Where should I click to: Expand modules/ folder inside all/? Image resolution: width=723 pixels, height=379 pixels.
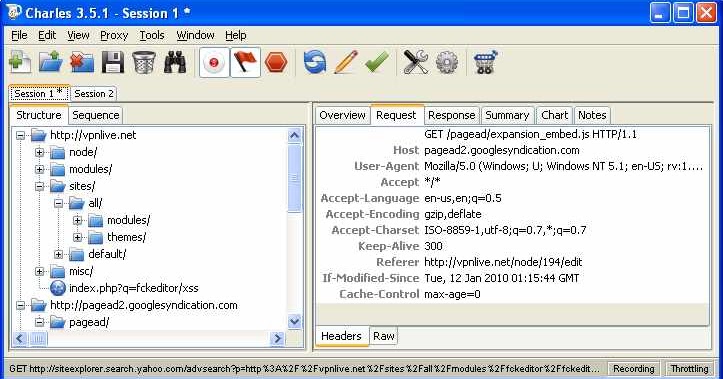pos(77,220)
